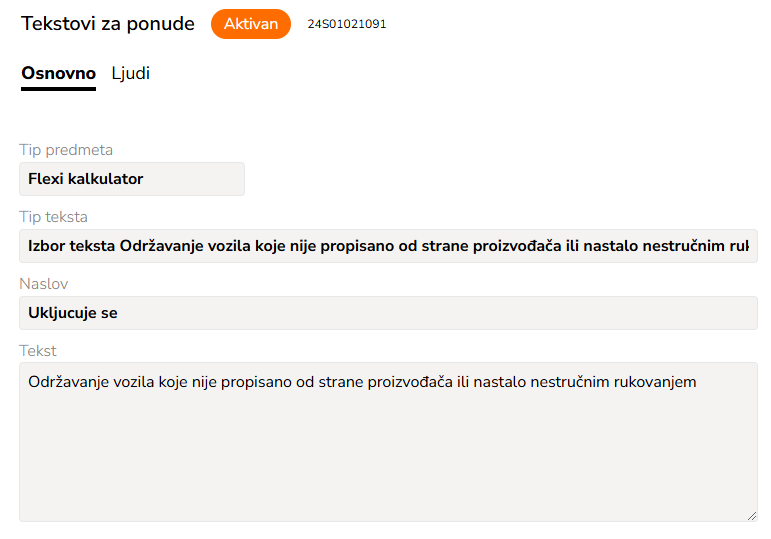Click the Tekstovi za ponude page title
The height and width of the screenshot is (539, 771).
tap(108, 24)
